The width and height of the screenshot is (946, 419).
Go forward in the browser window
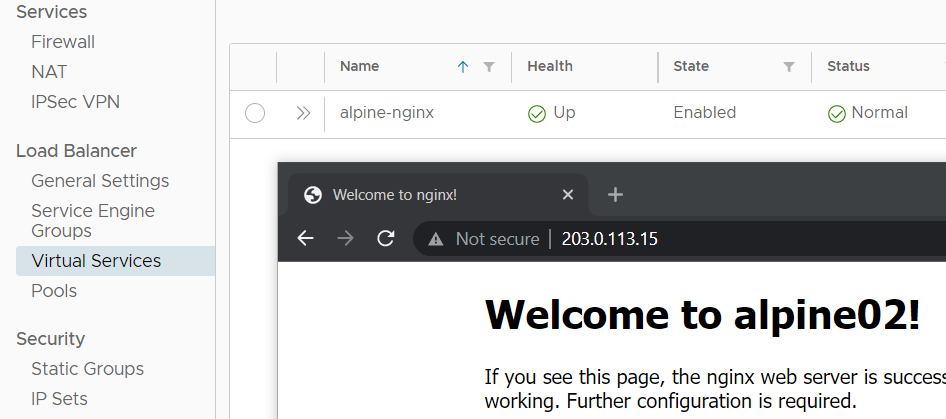point(346,238)
